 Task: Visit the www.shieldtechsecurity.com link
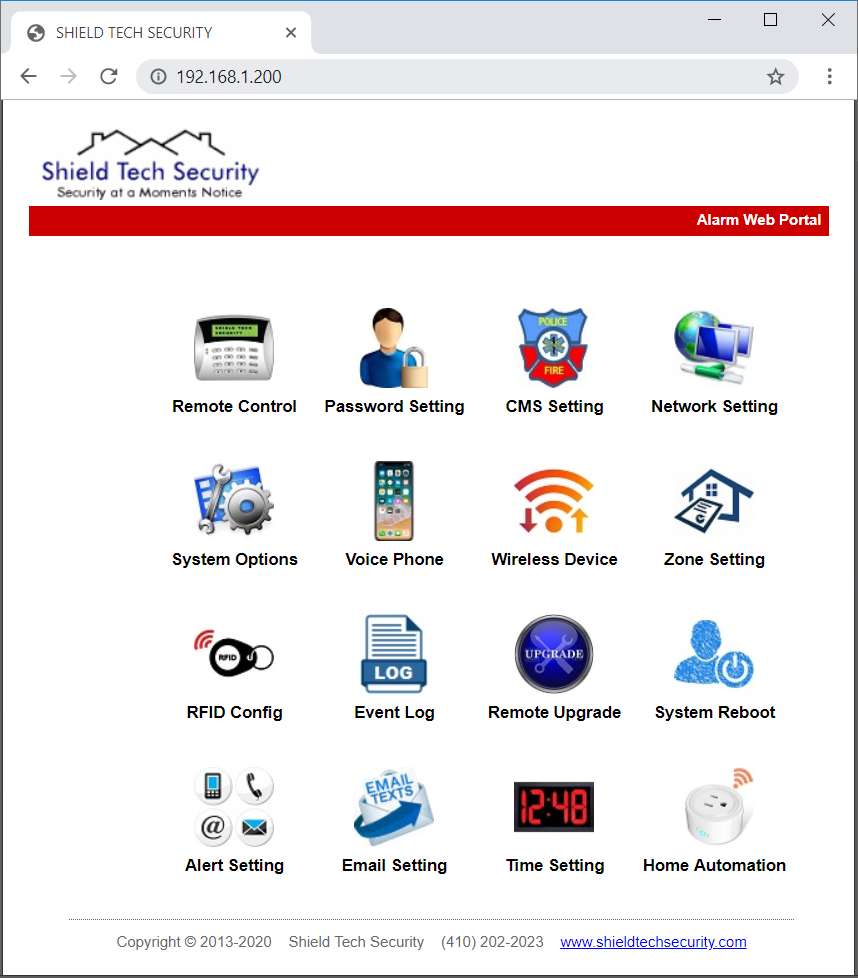click(653, 942)
